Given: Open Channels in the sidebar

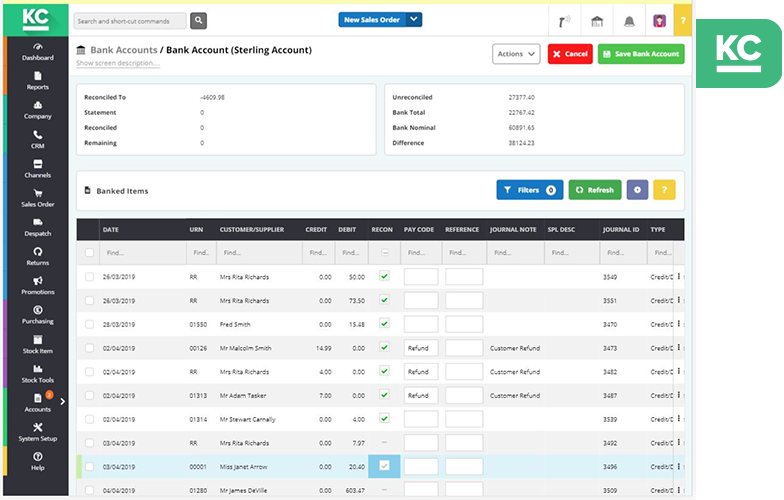Looking at the screenshot, I should (x=38, y=169).
